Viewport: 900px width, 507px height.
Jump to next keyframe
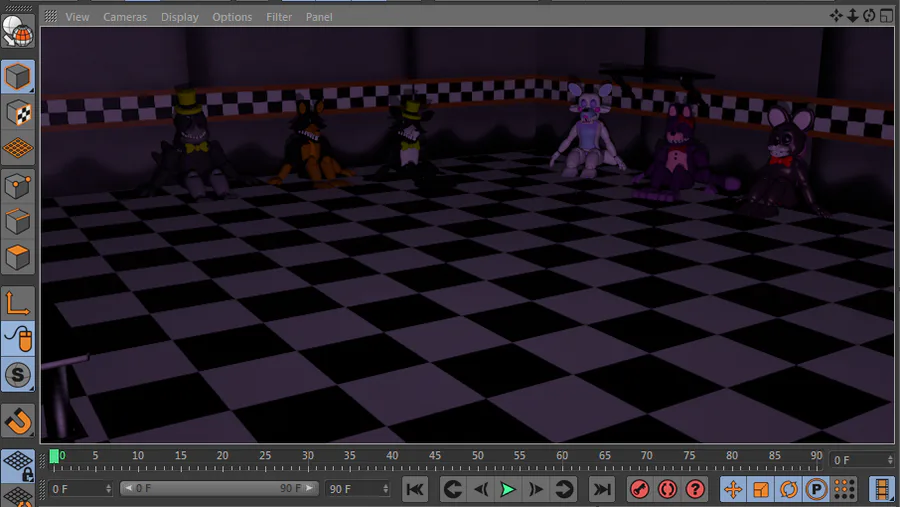click(x=563, y=489)
